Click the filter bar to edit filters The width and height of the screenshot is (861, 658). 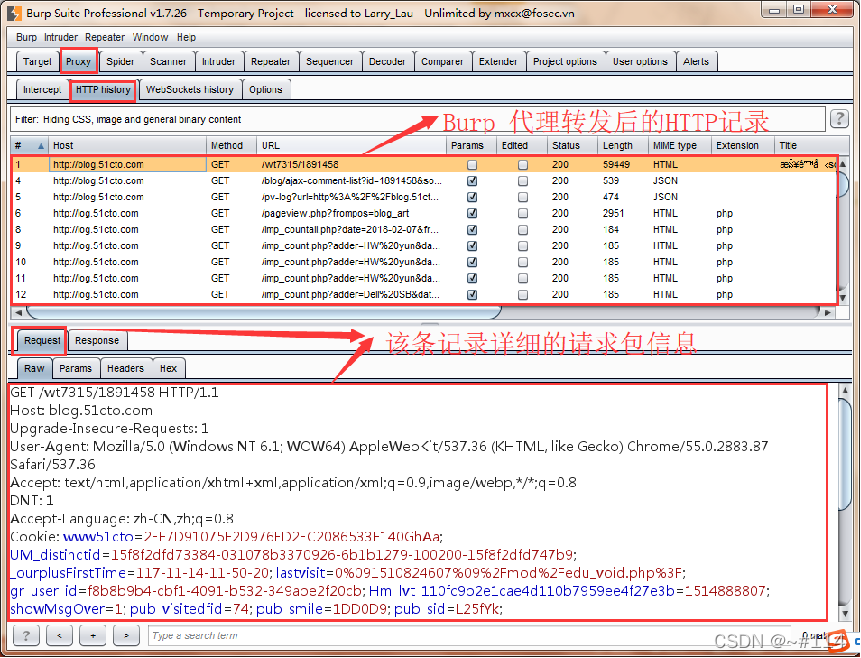click(418, 119)
